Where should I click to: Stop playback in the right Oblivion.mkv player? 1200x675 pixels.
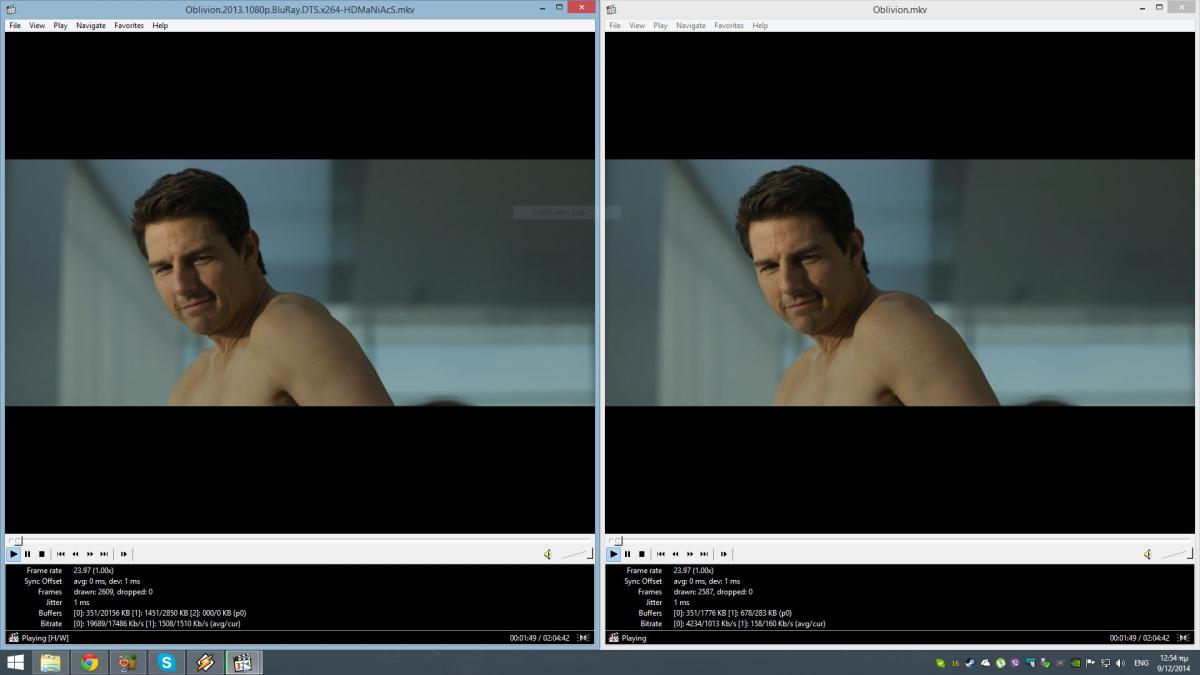642,554
